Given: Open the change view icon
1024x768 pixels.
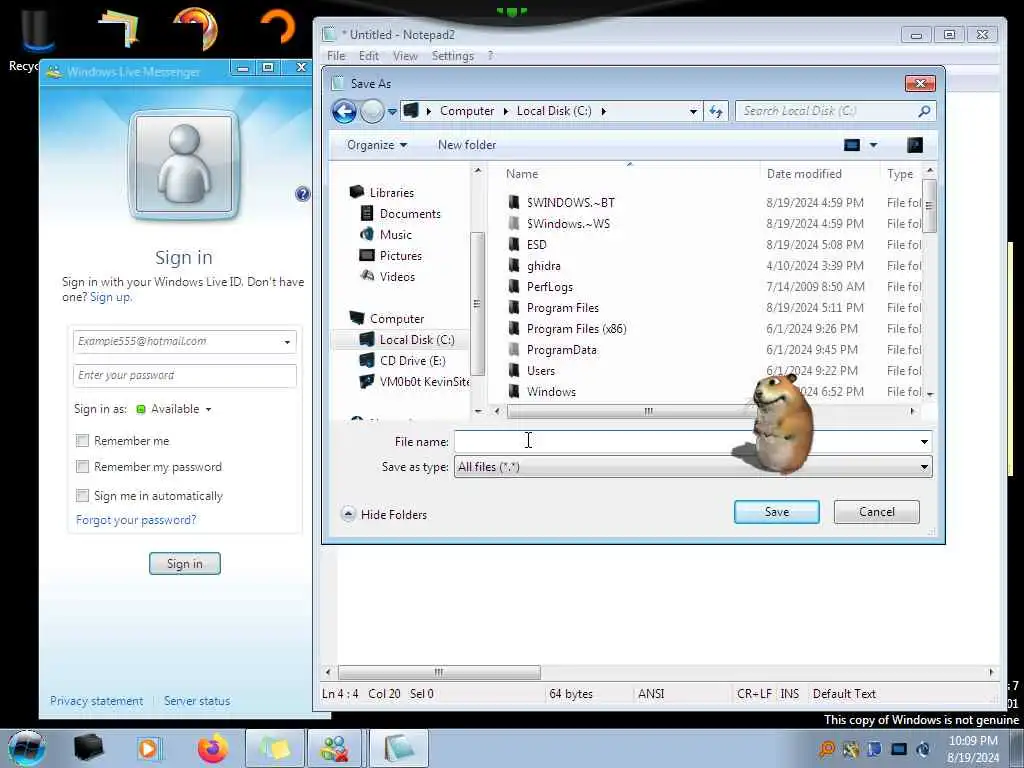Looking at the screenshot, I should click(852, 145).
